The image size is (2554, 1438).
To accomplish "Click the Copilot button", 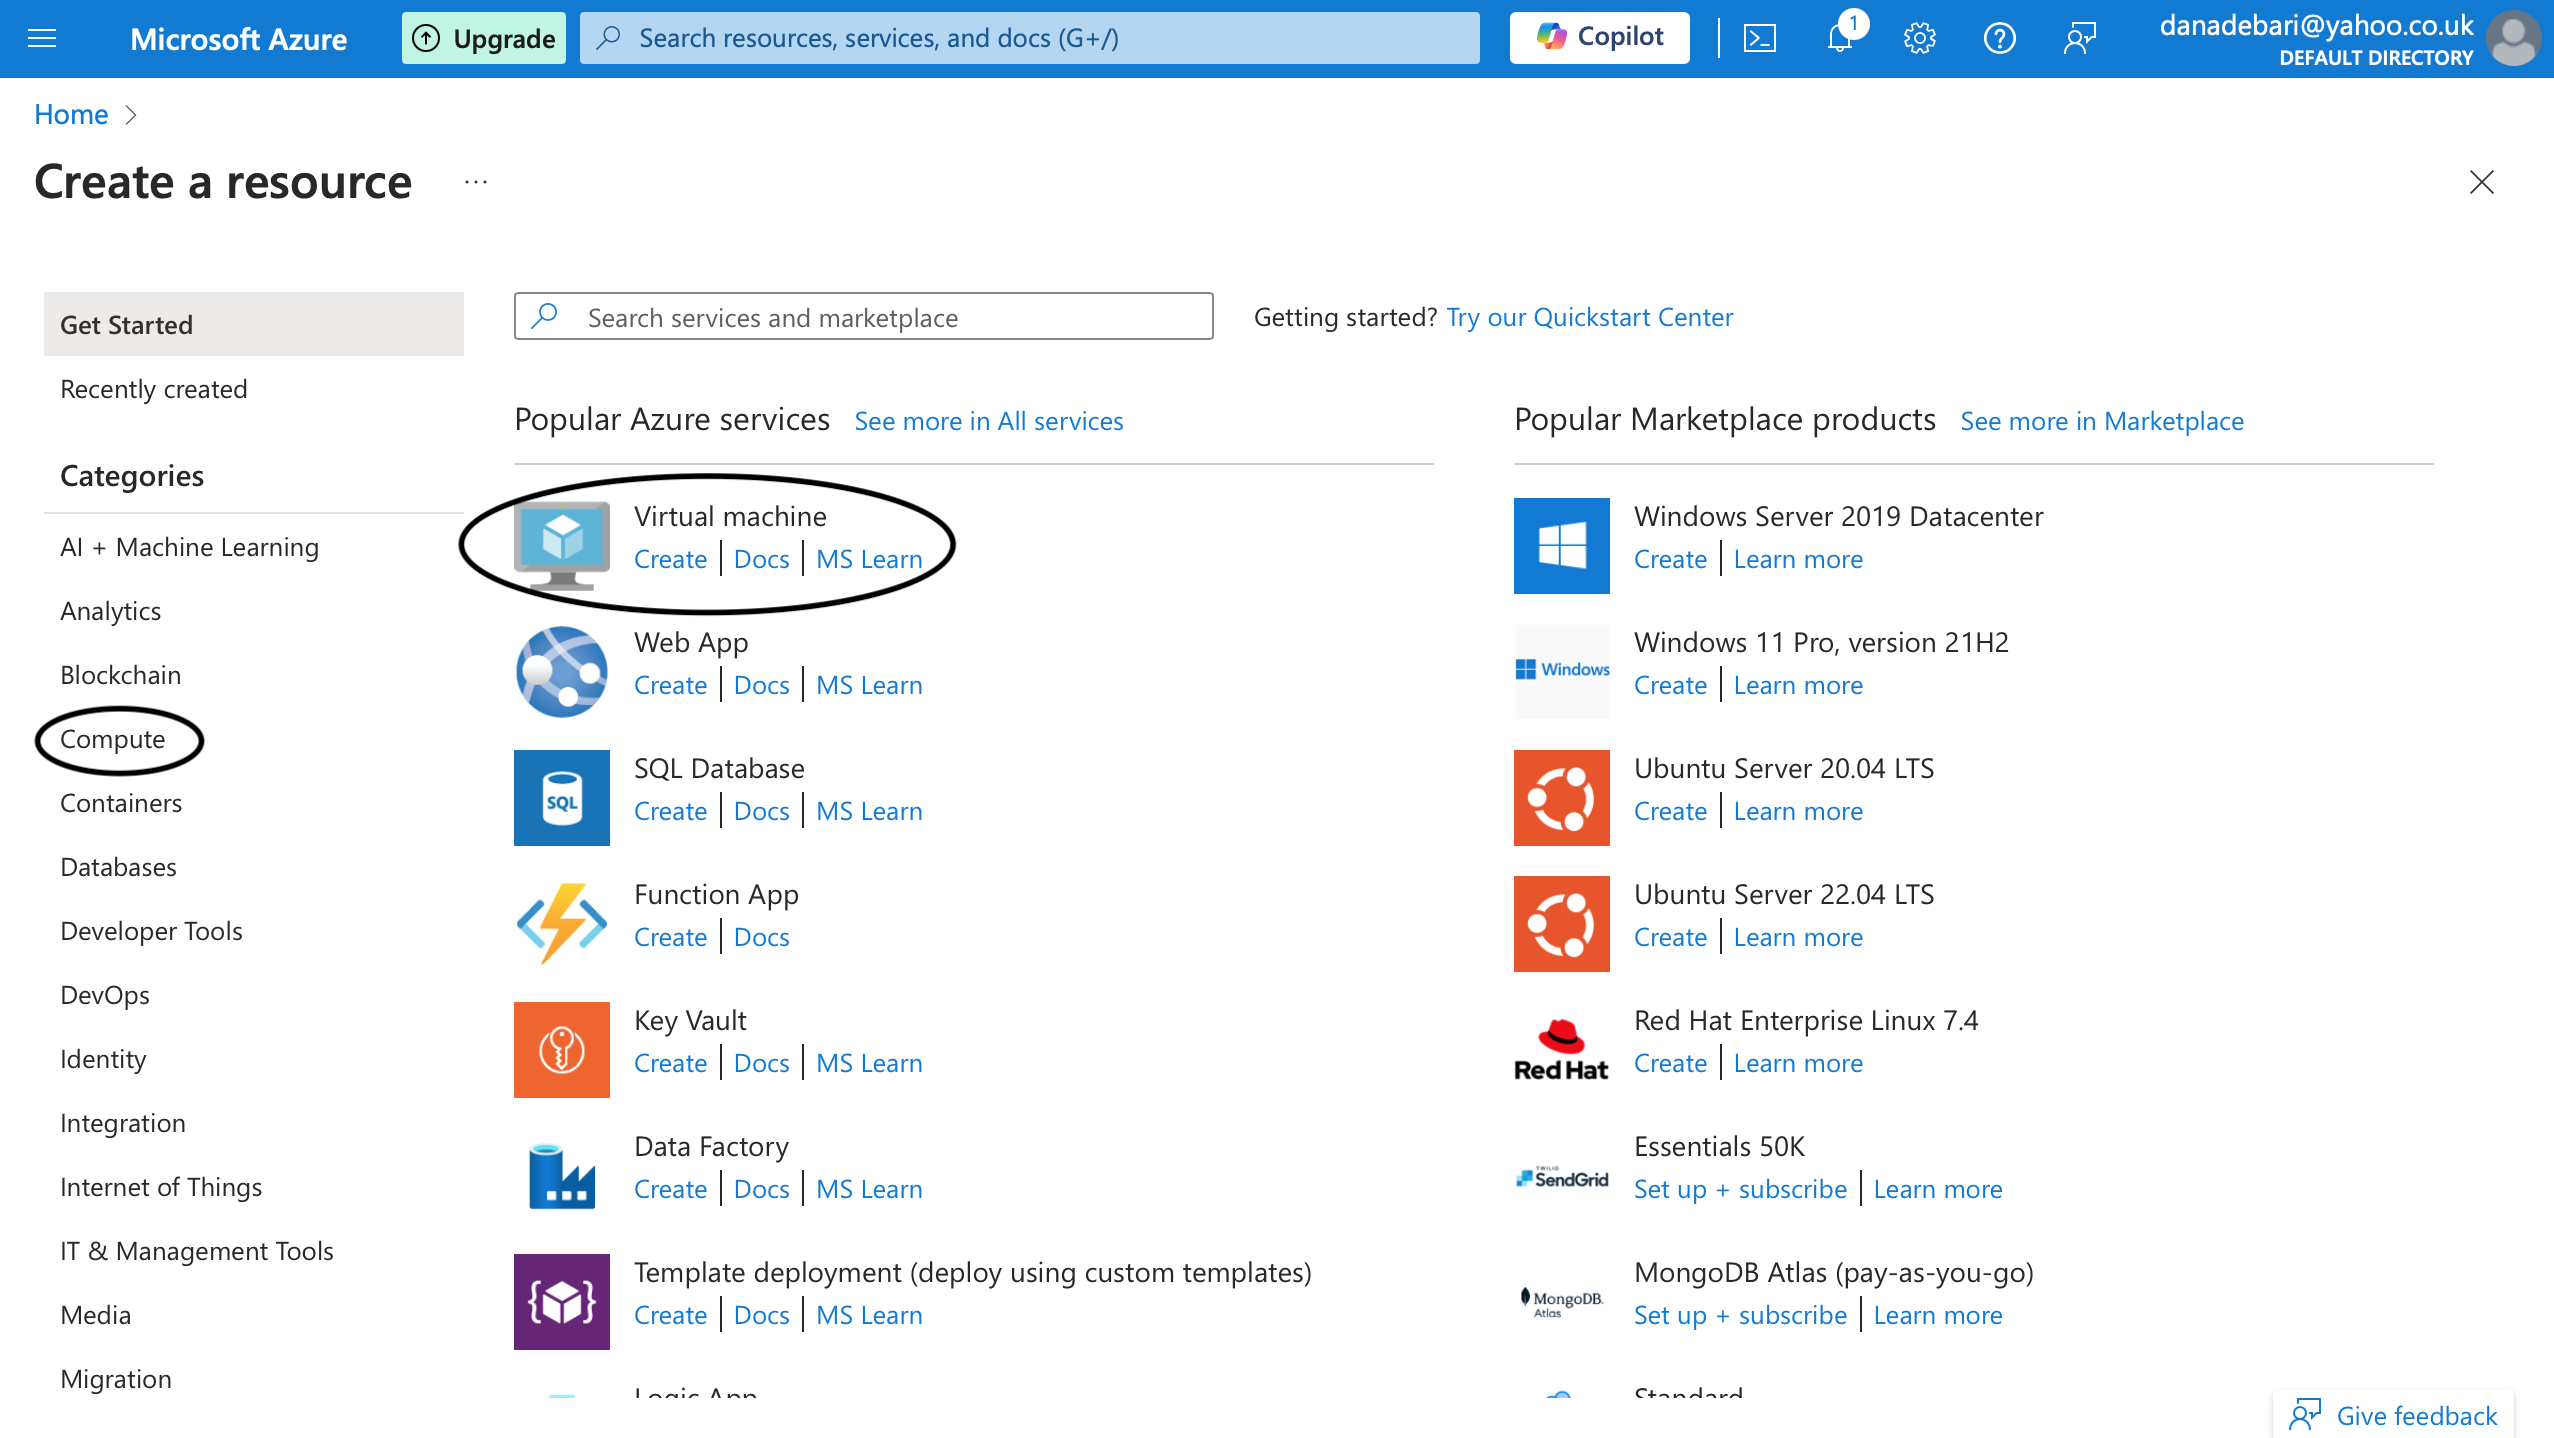I will pyautogui.click(x=1599, y=38).
